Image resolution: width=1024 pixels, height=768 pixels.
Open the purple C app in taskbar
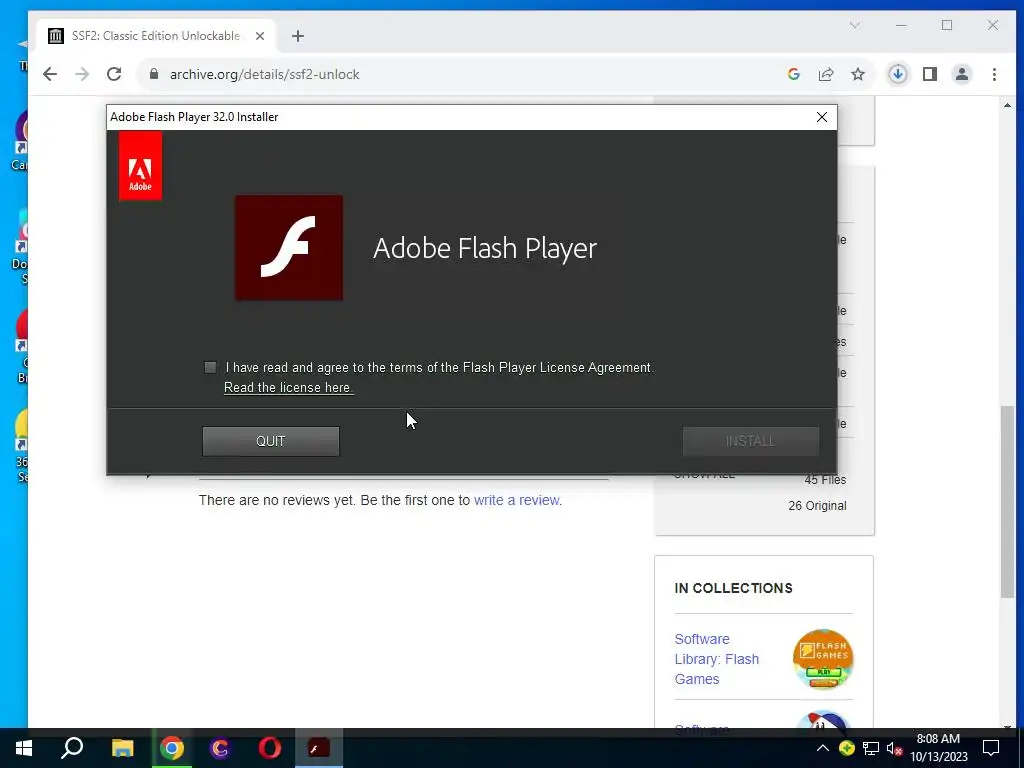221,748
